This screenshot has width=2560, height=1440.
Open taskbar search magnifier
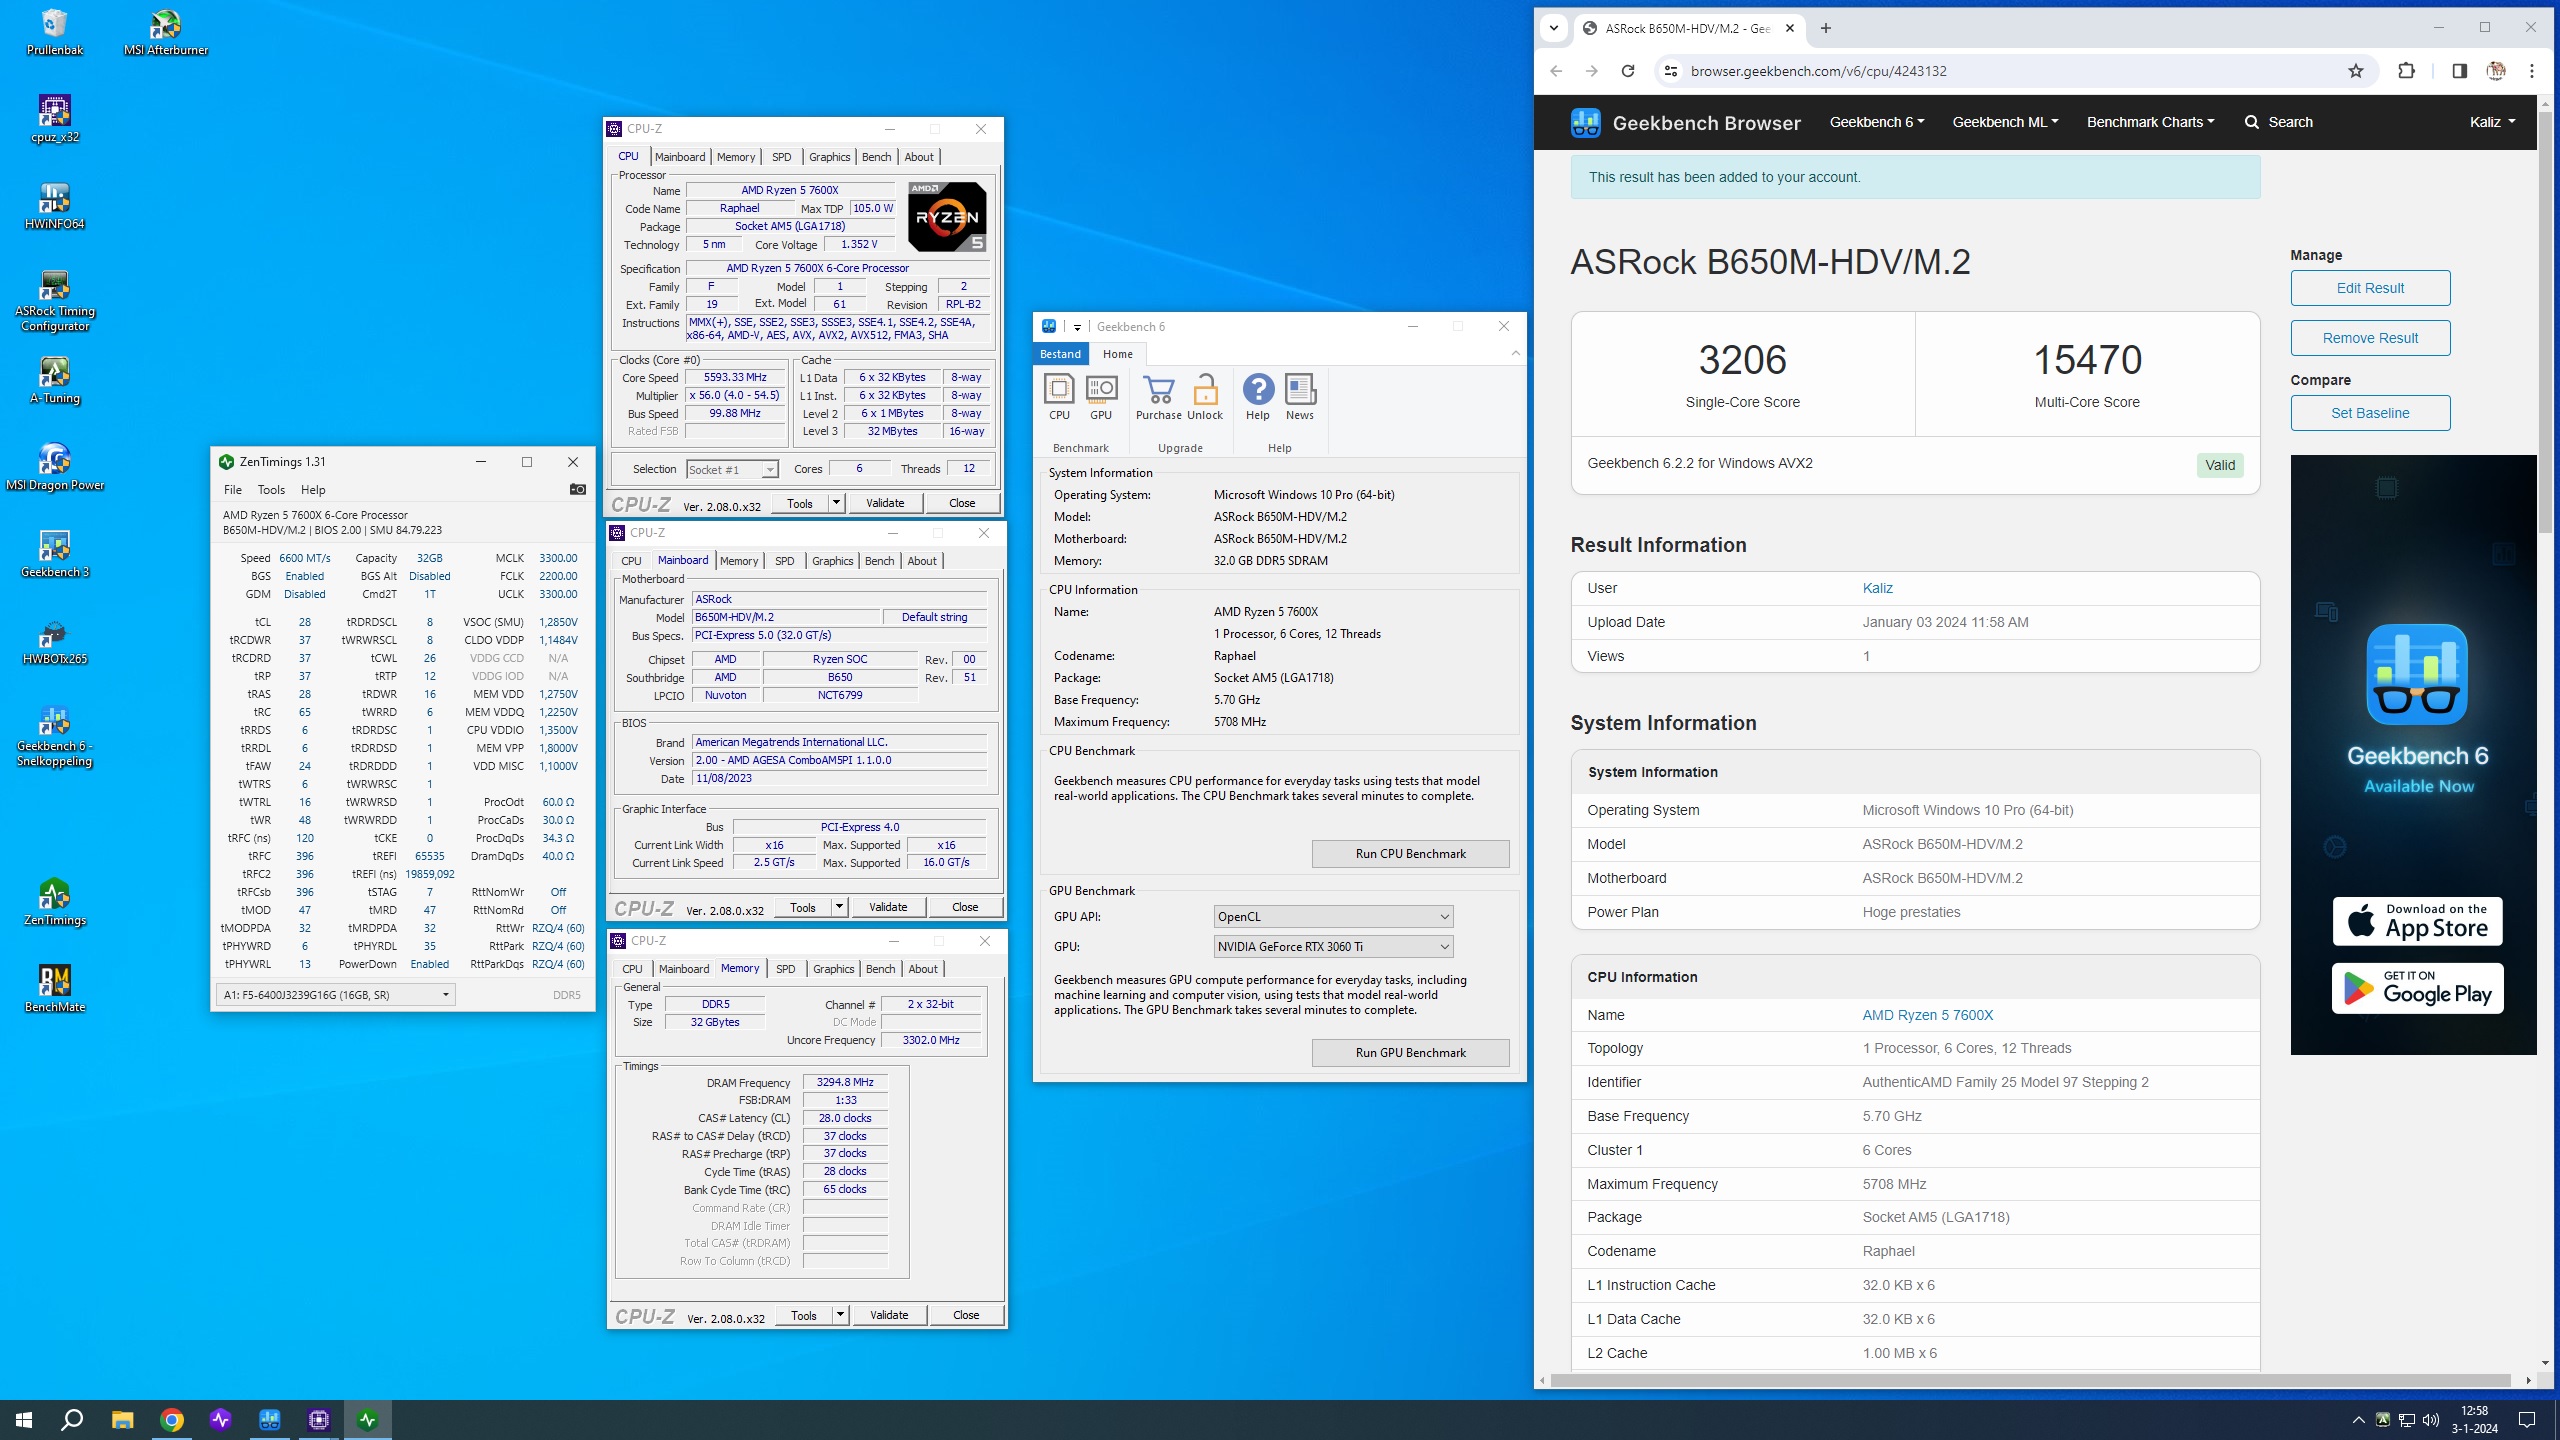coord(72,1419)
